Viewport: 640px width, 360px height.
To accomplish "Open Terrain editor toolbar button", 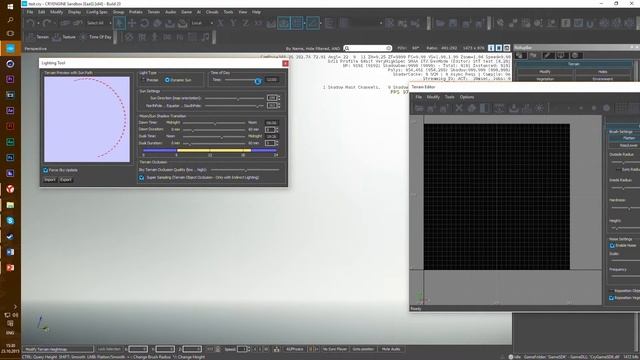I will (x=38, y=37).
